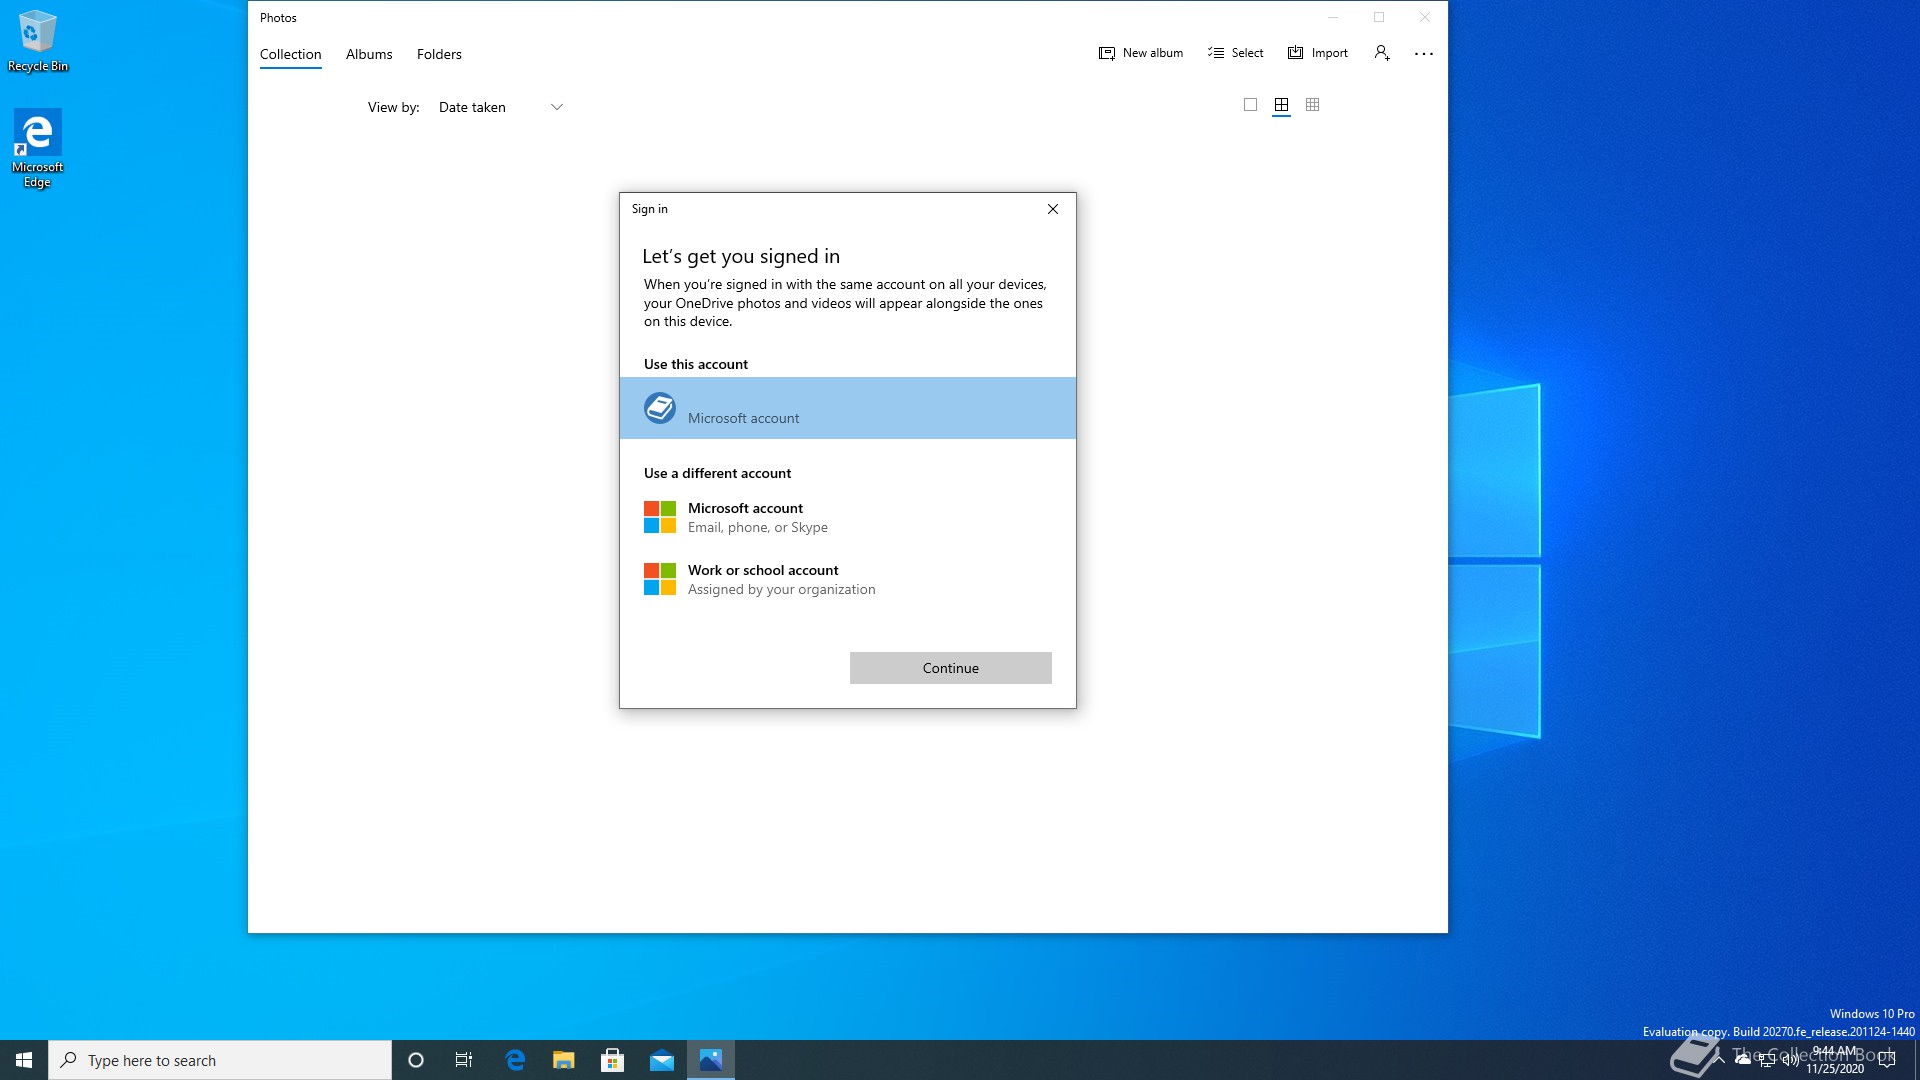Select the Recycle Bin desktop icon
The width and height of the screenshot is (1920, 1080).
38,41
